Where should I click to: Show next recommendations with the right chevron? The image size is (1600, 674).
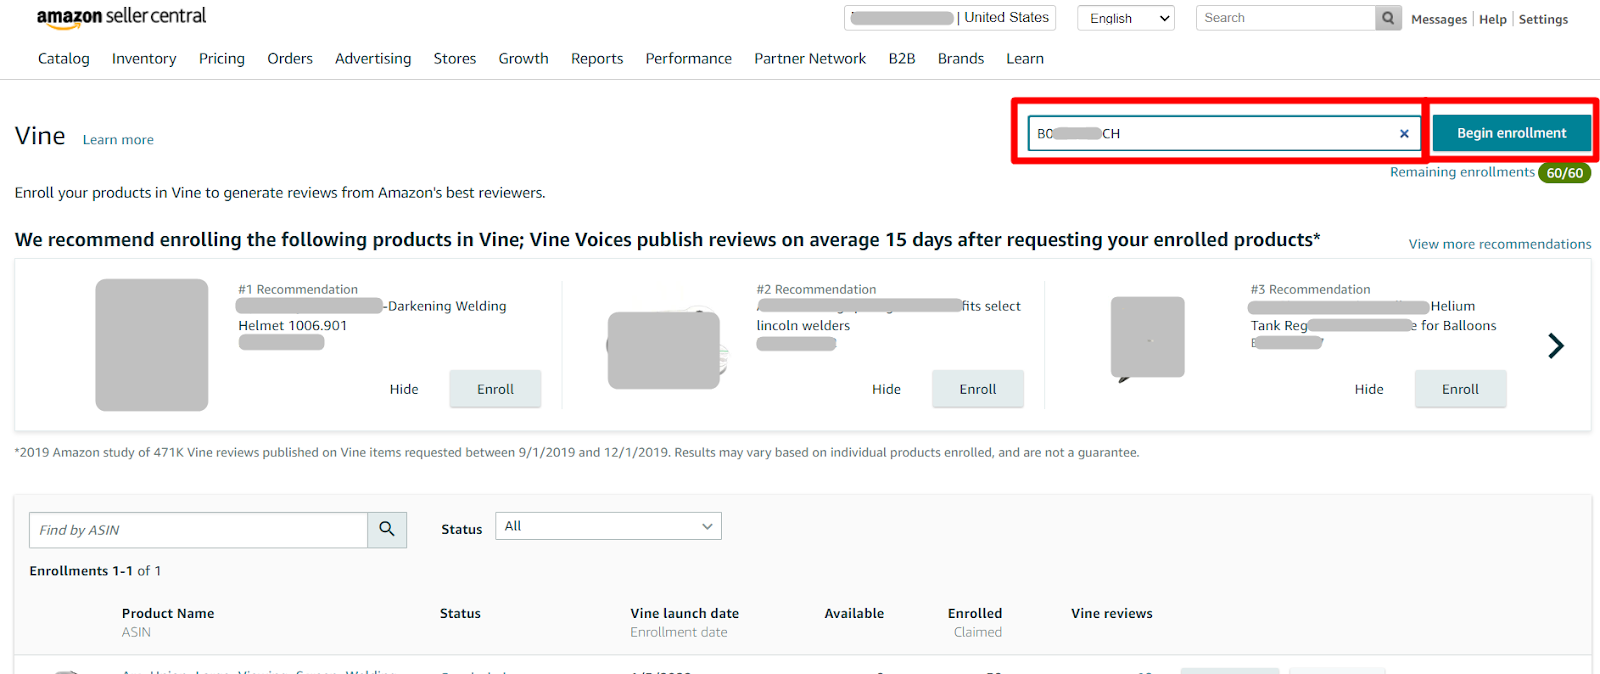1556,346
